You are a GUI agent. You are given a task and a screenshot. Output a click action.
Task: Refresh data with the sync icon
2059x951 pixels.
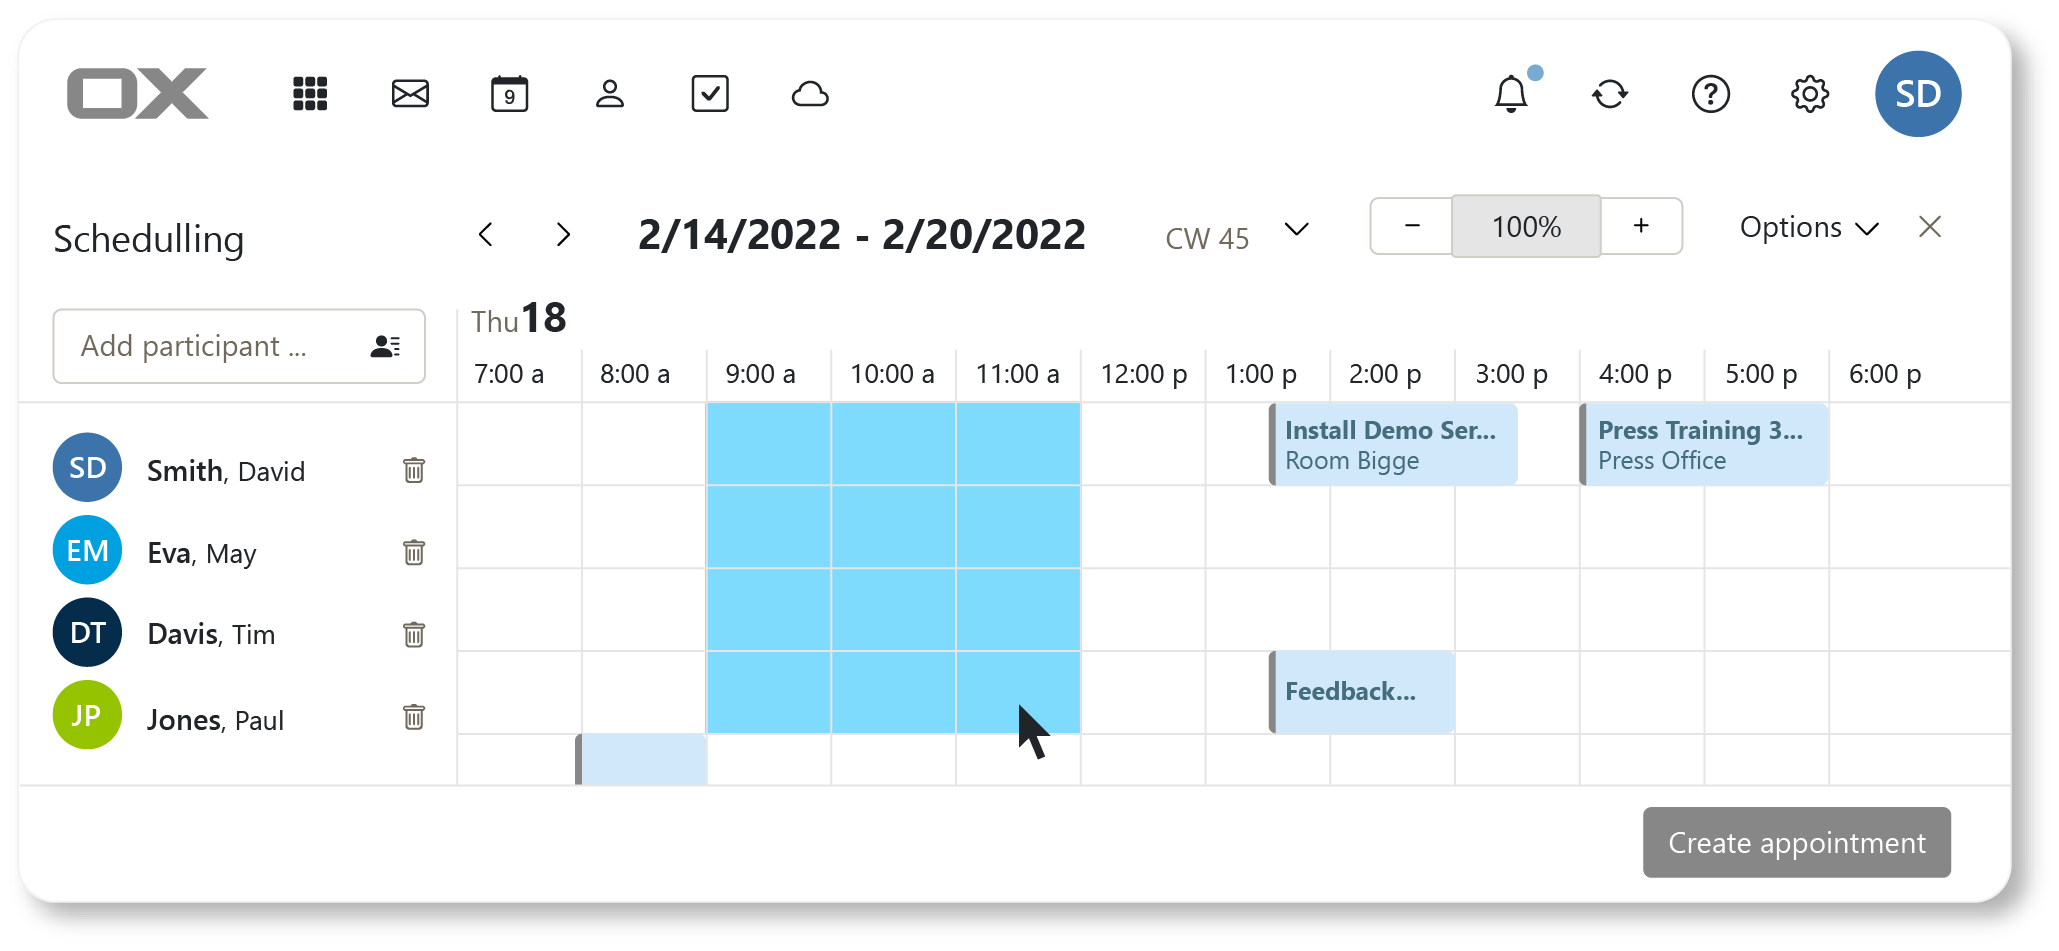tap(1610, 94)
